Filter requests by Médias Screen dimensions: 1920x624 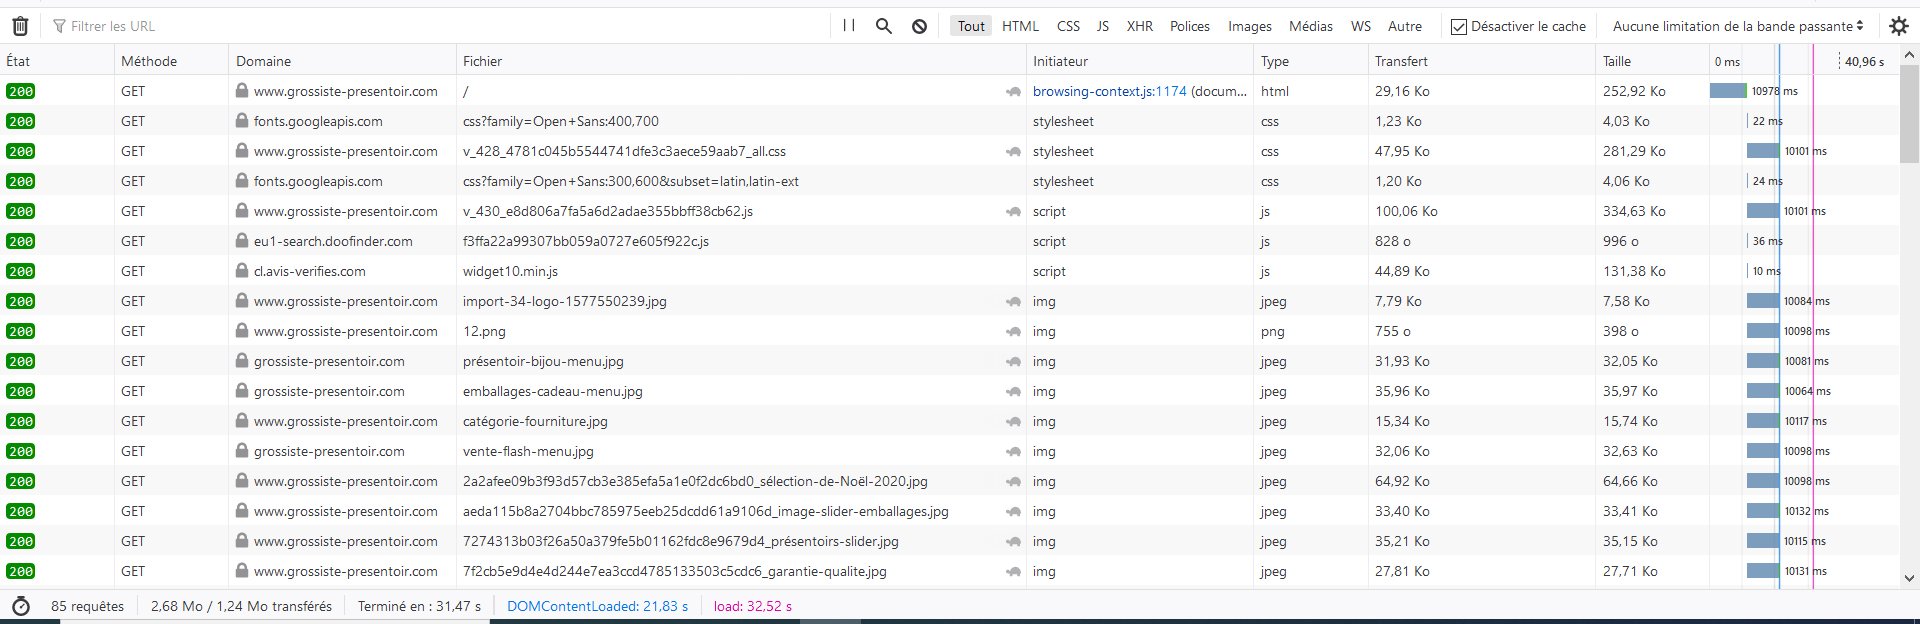point(1311,26)
